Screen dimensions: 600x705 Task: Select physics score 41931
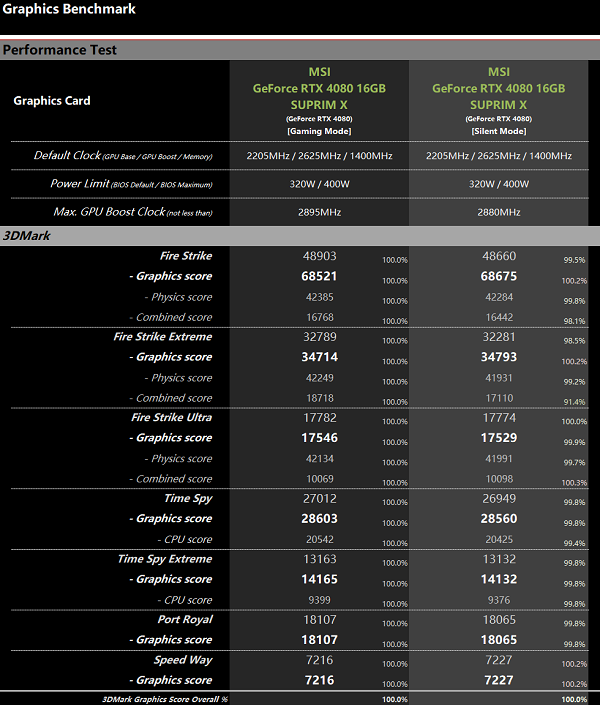(x=499, y=378)
